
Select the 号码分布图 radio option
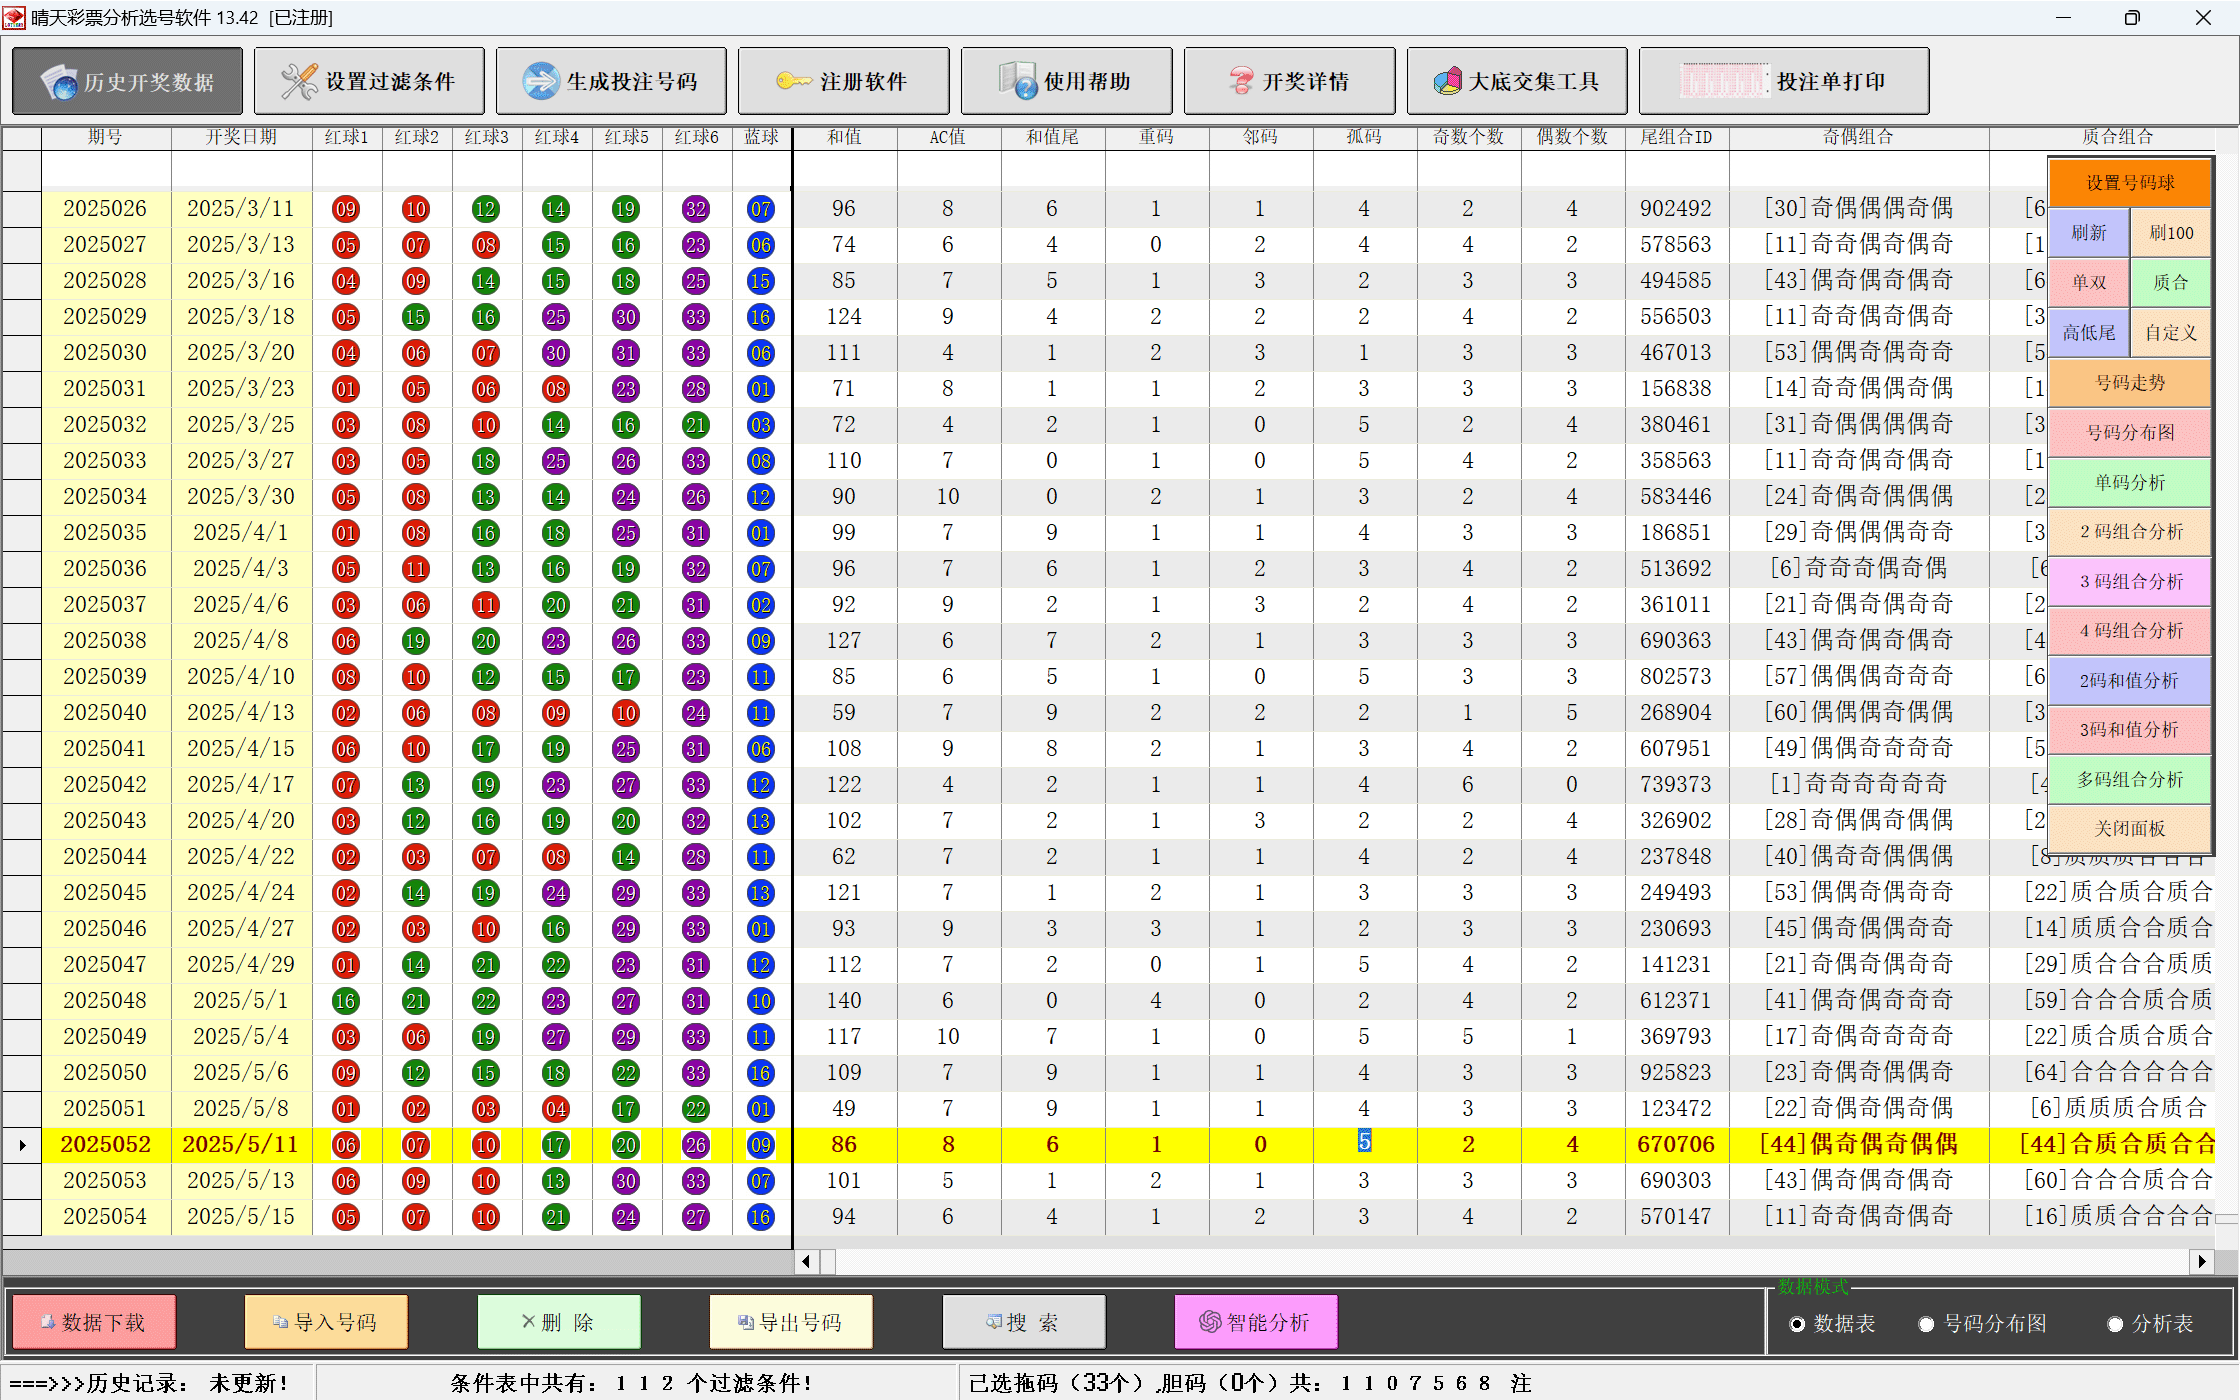pyautogui.click(x=1926, y=1324)
